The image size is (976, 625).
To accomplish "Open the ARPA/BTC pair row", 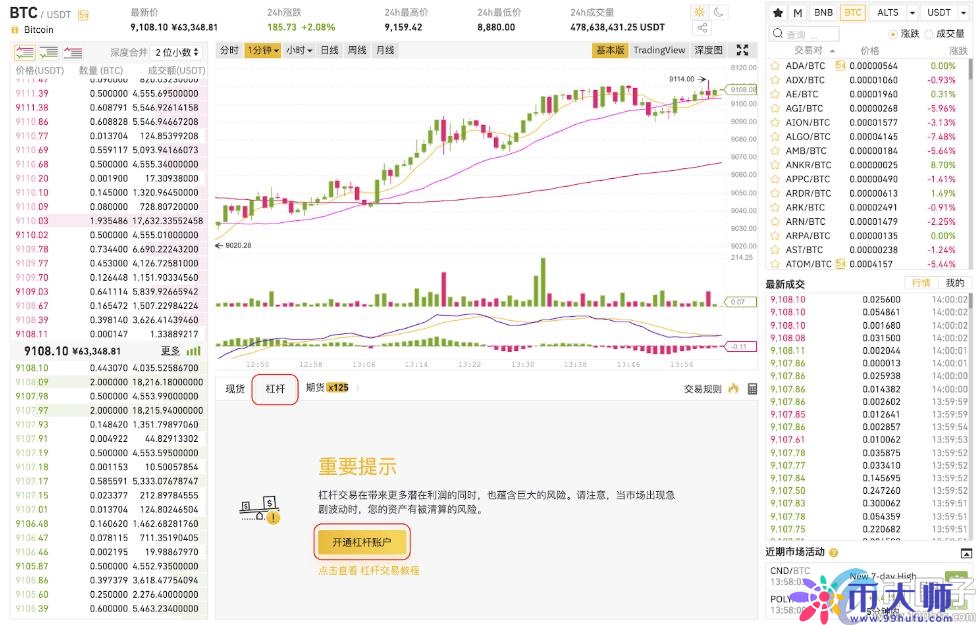I will pyautogui.click(x=868, y=236).
